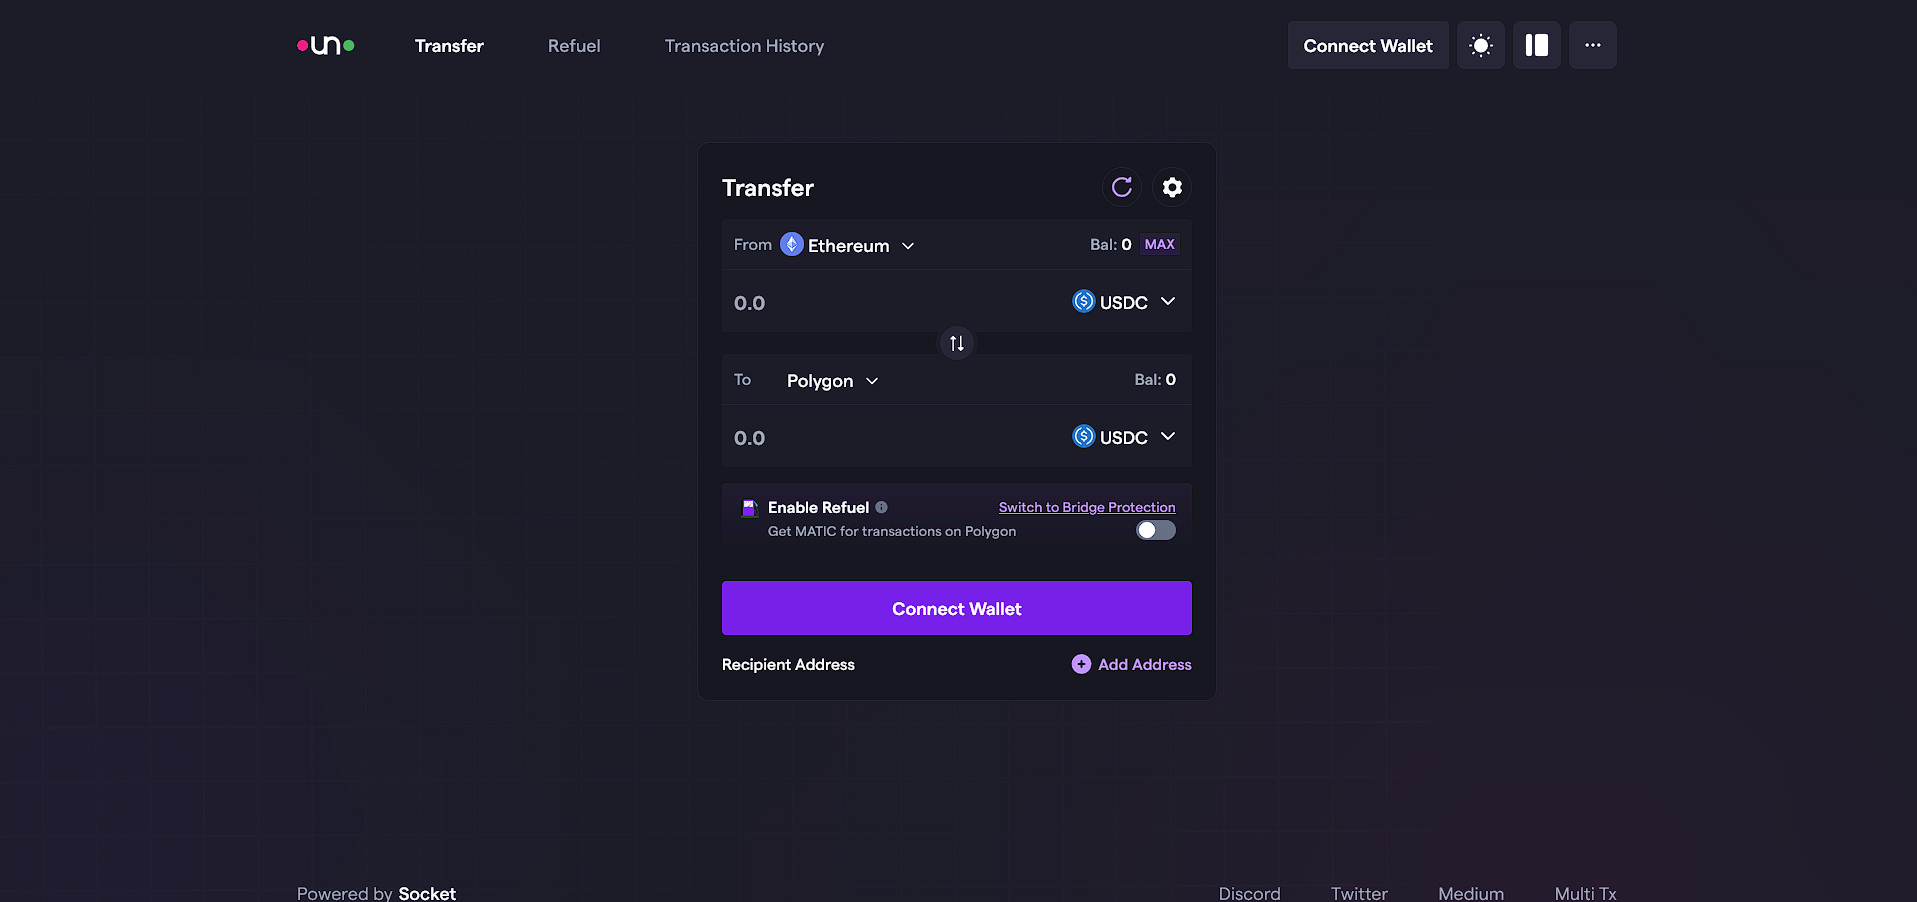Open the destination USDC token dropdown
This screenshot has height=902, width=1917.
1124,437
